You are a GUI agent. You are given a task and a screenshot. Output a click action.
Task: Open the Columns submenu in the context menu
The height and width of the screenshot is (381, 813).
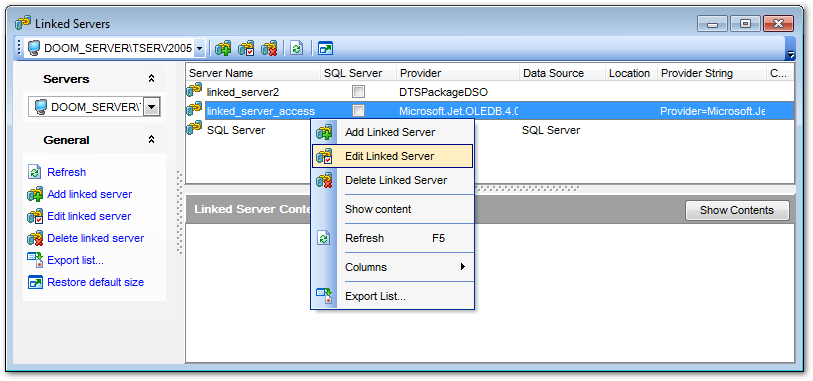coord(393,267)
